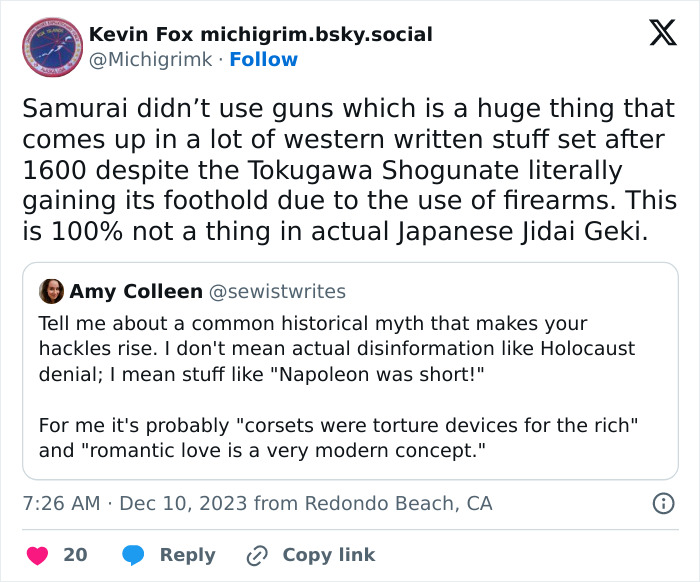Like the tweet with the heart icon
The height and width of the screenshot is (582, 700).
pyautogui.click(x=36, y=554)
